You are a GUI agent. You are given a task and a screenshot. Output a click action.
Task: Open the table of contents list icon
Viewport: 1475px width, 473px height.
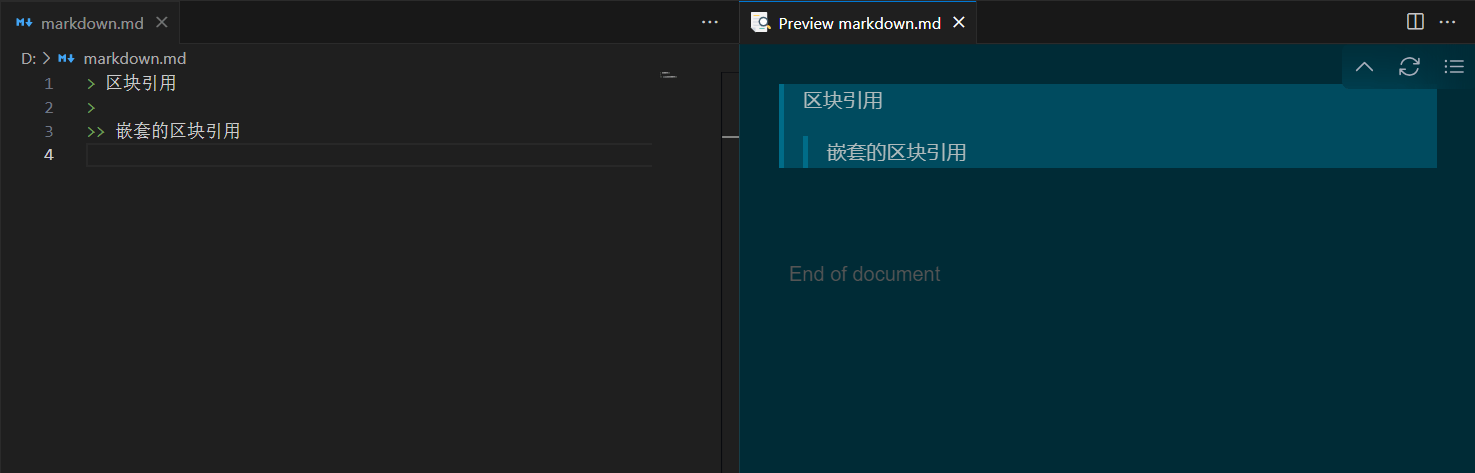1453,67
